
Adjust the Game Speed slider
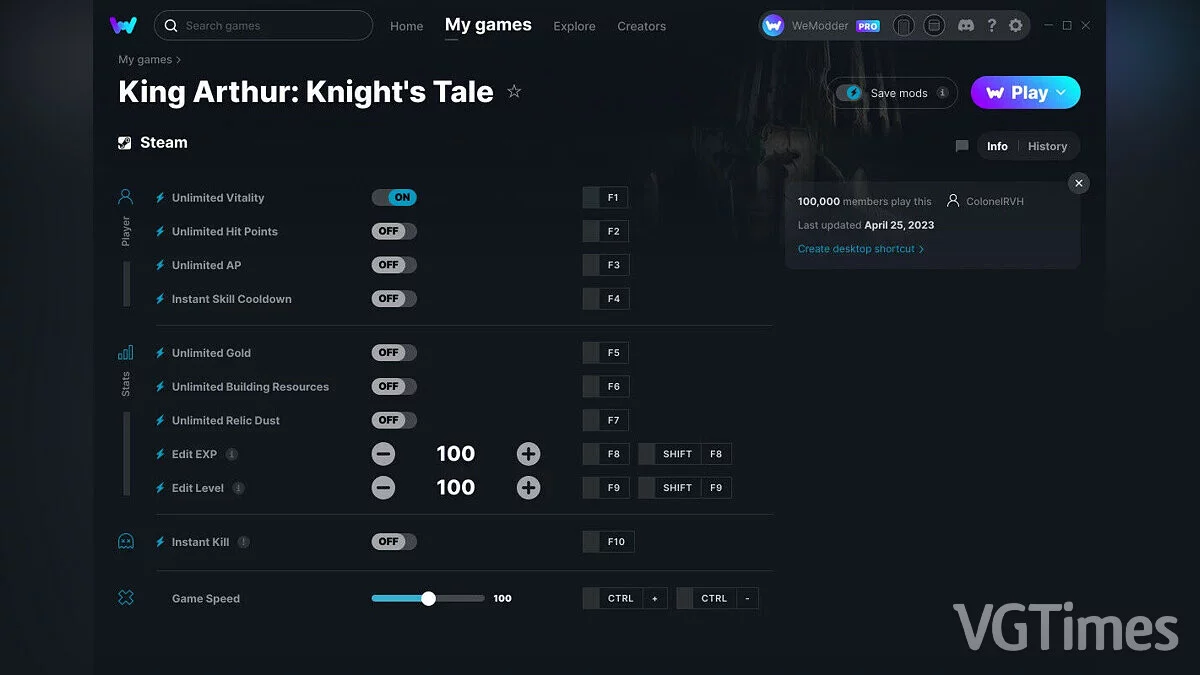coord(428,597)
